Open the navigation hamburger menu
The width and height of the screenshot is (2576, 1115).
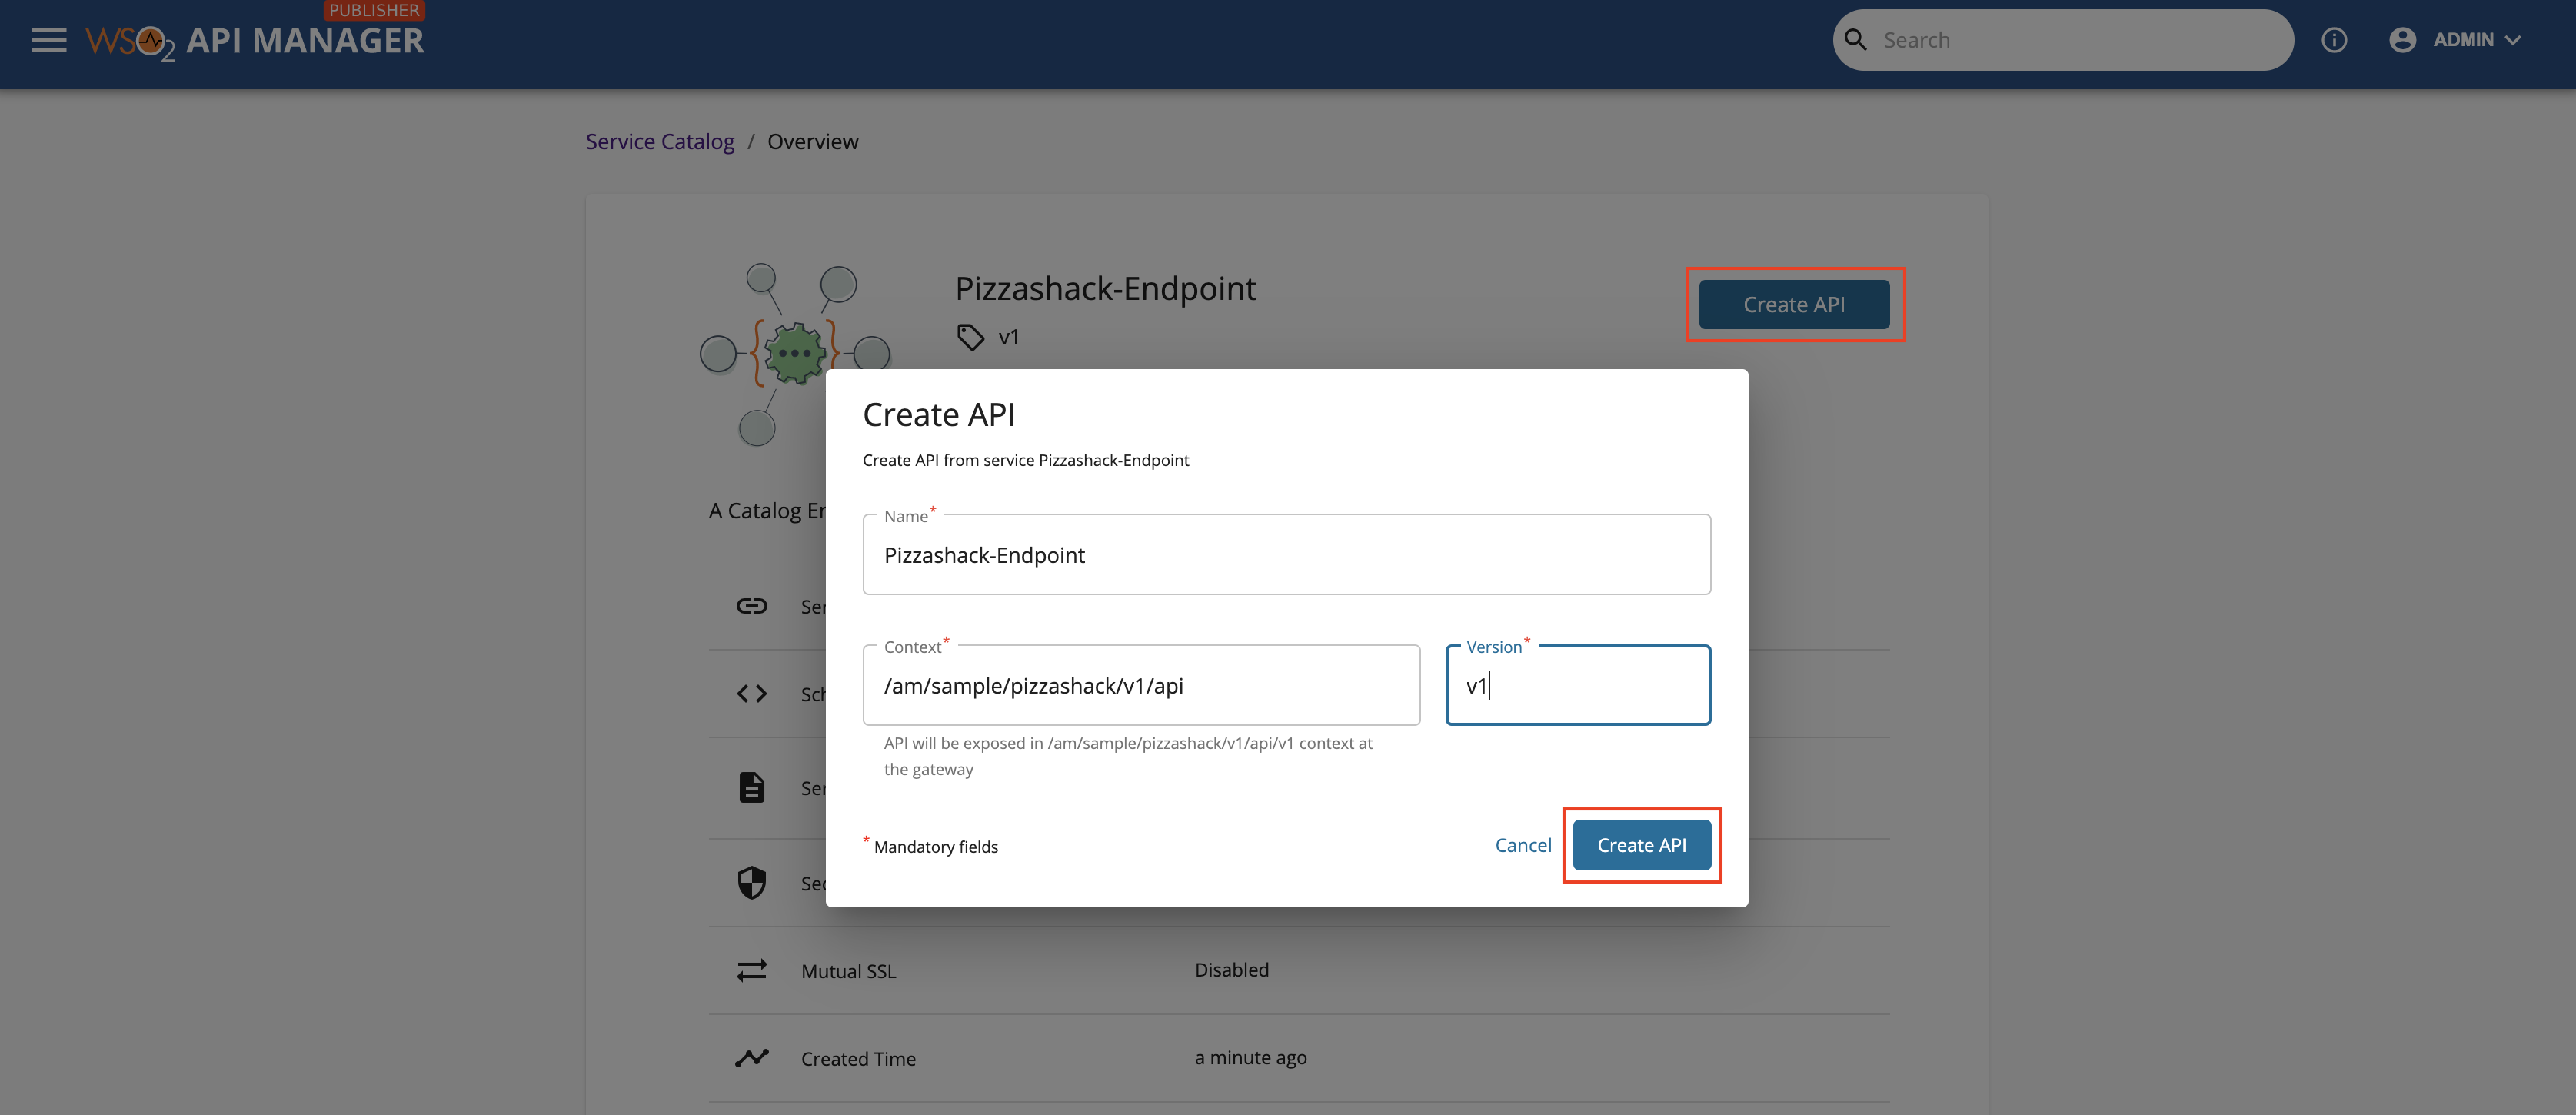click(47, 39)
